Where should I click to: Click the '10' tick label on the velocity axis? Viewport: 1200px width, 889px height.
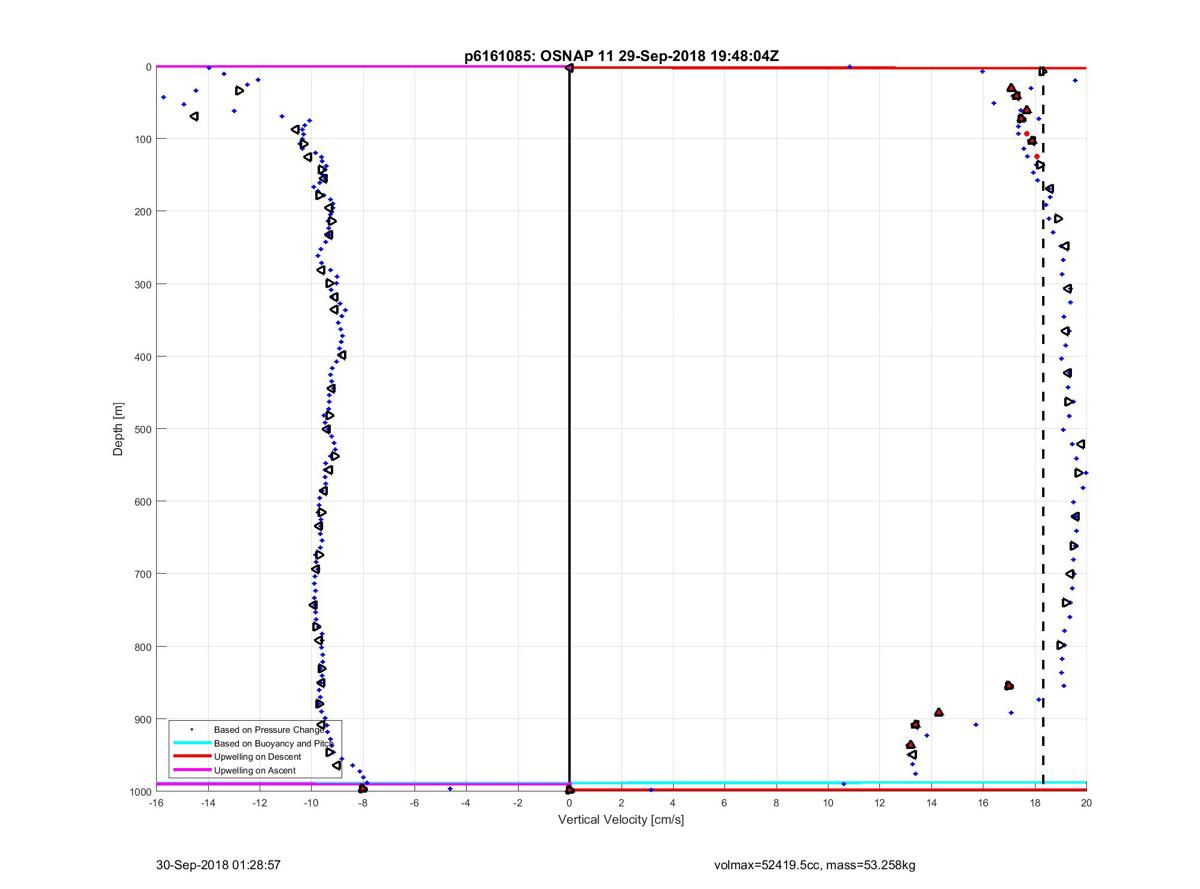[x=828, y=802]
